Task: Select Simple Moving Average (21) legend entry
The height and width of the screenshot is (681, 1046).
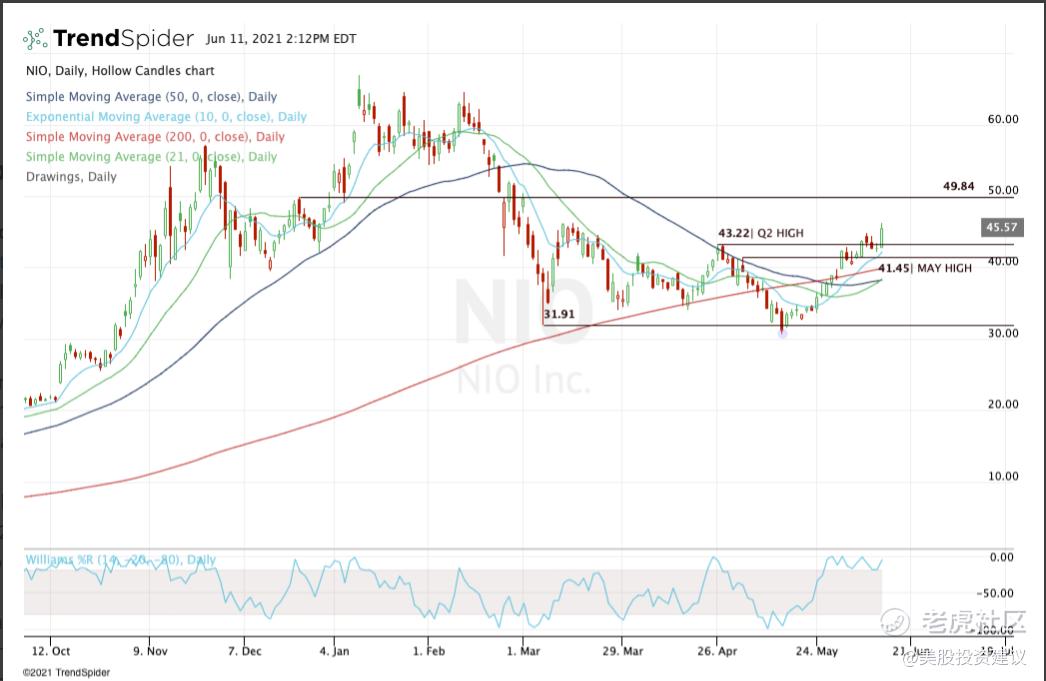Action: [x=151, y=157]
